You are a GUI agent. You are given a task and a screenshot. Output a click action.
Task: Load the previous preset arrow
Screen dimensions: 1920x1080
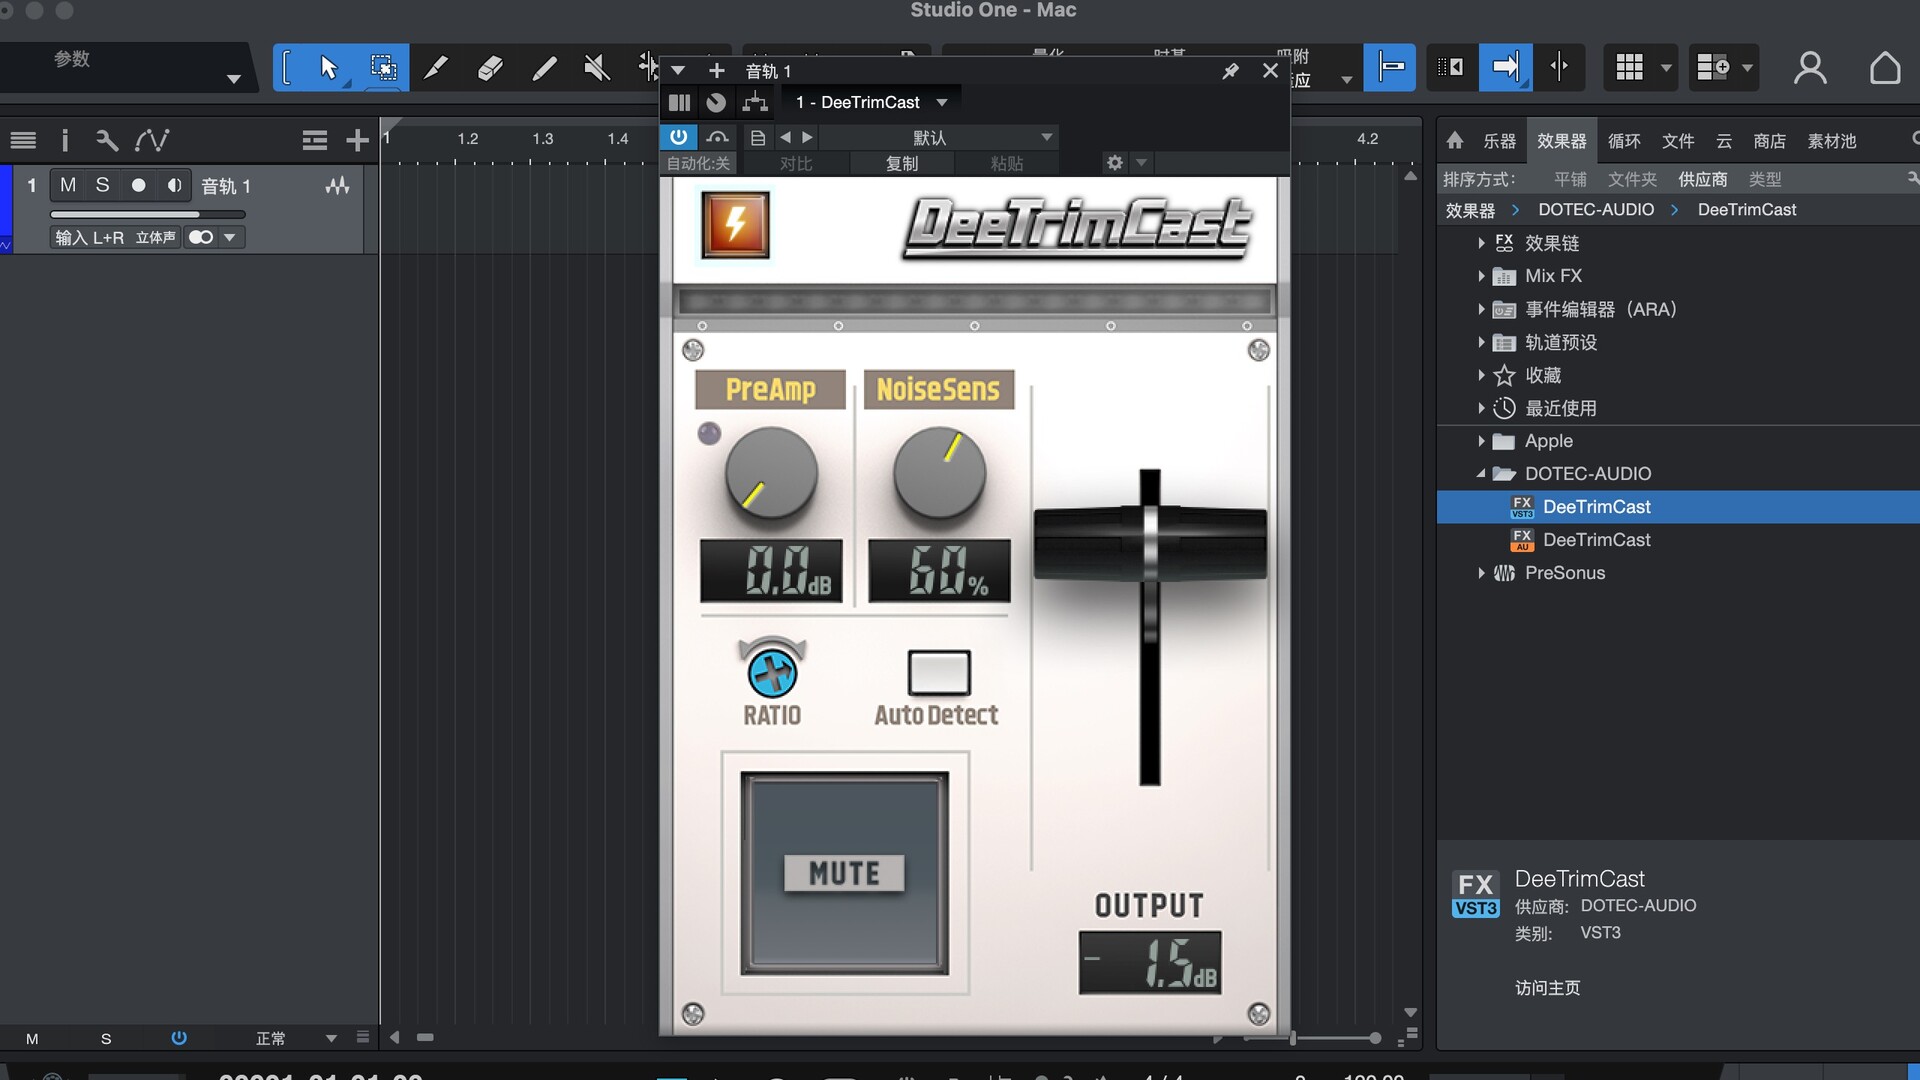[785, 137]
